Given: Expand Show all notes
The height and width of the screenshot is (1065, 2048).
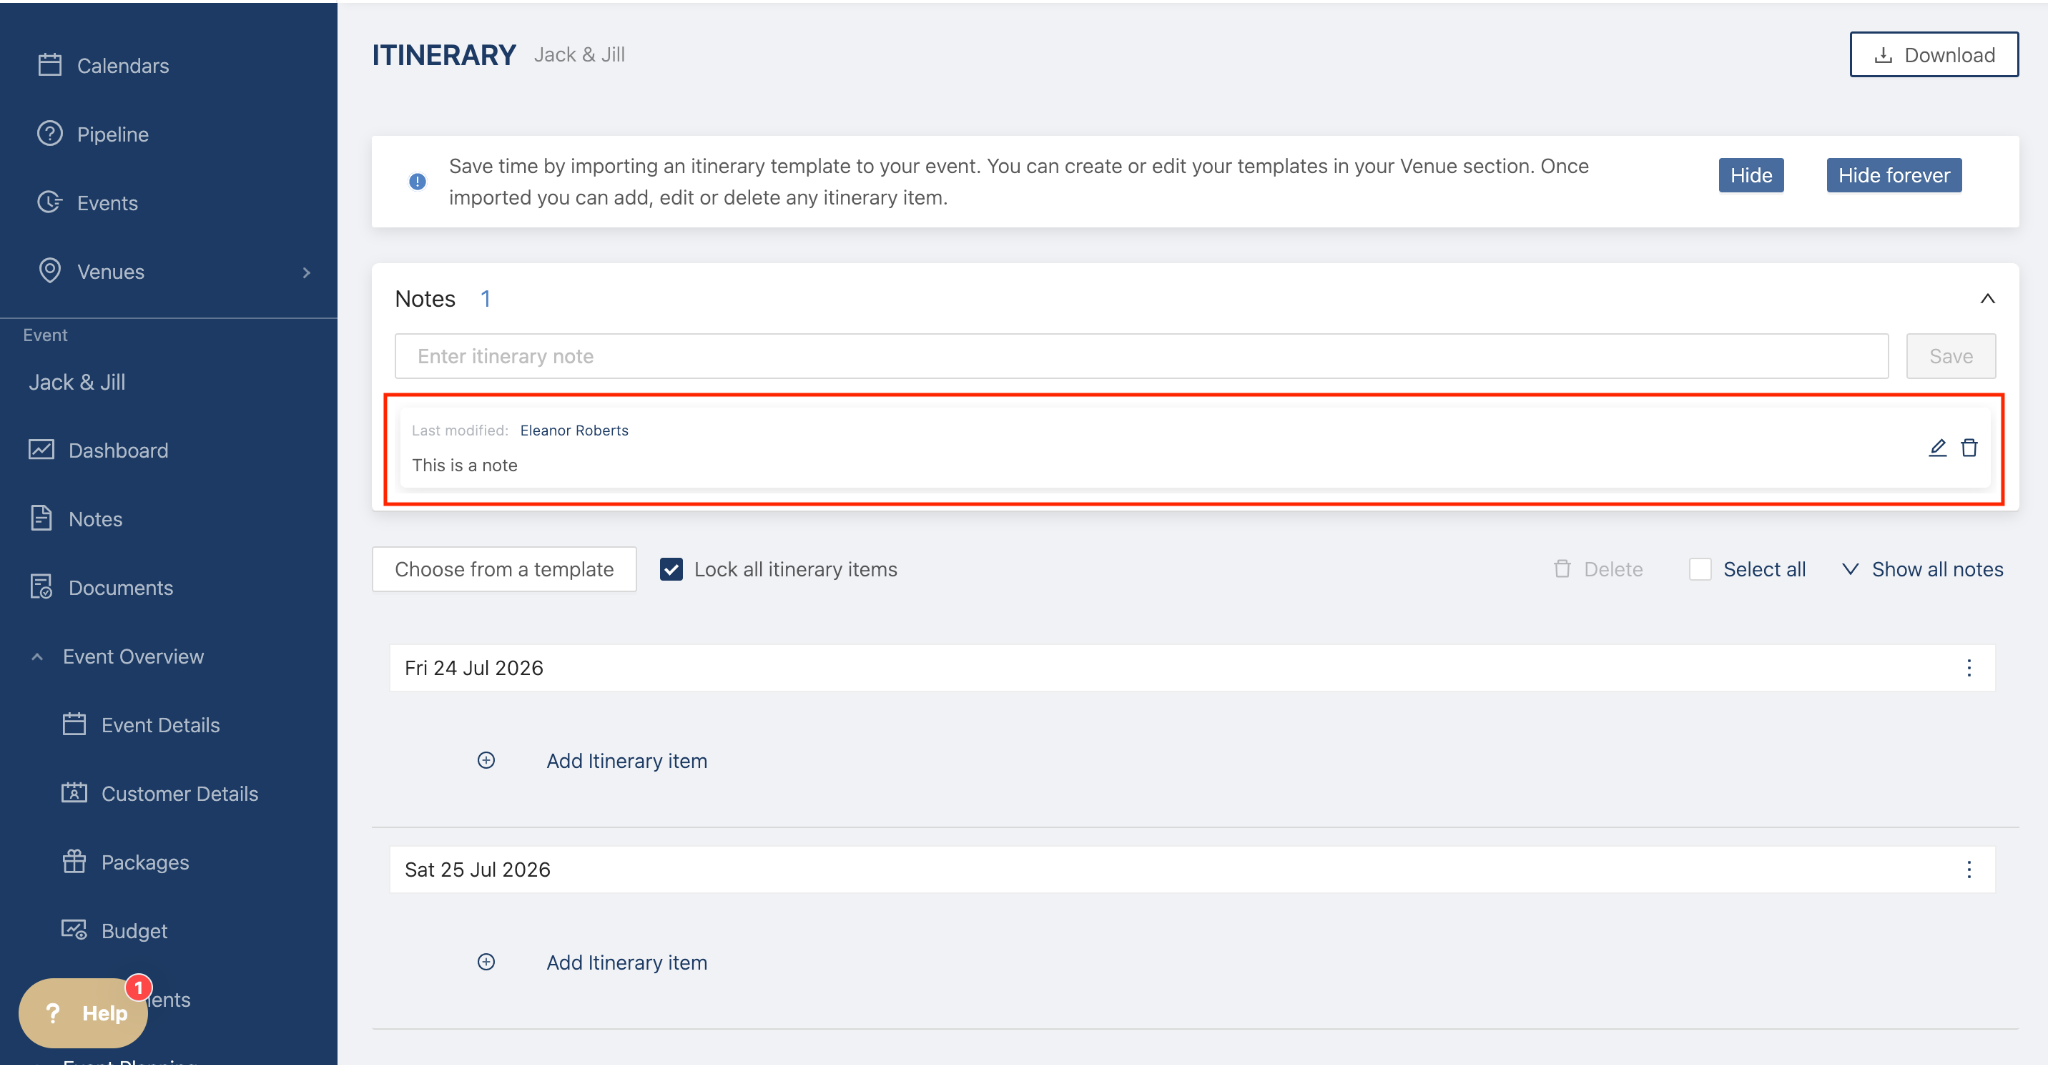Looking at the screenshot, I should [x=1923, y=570].
